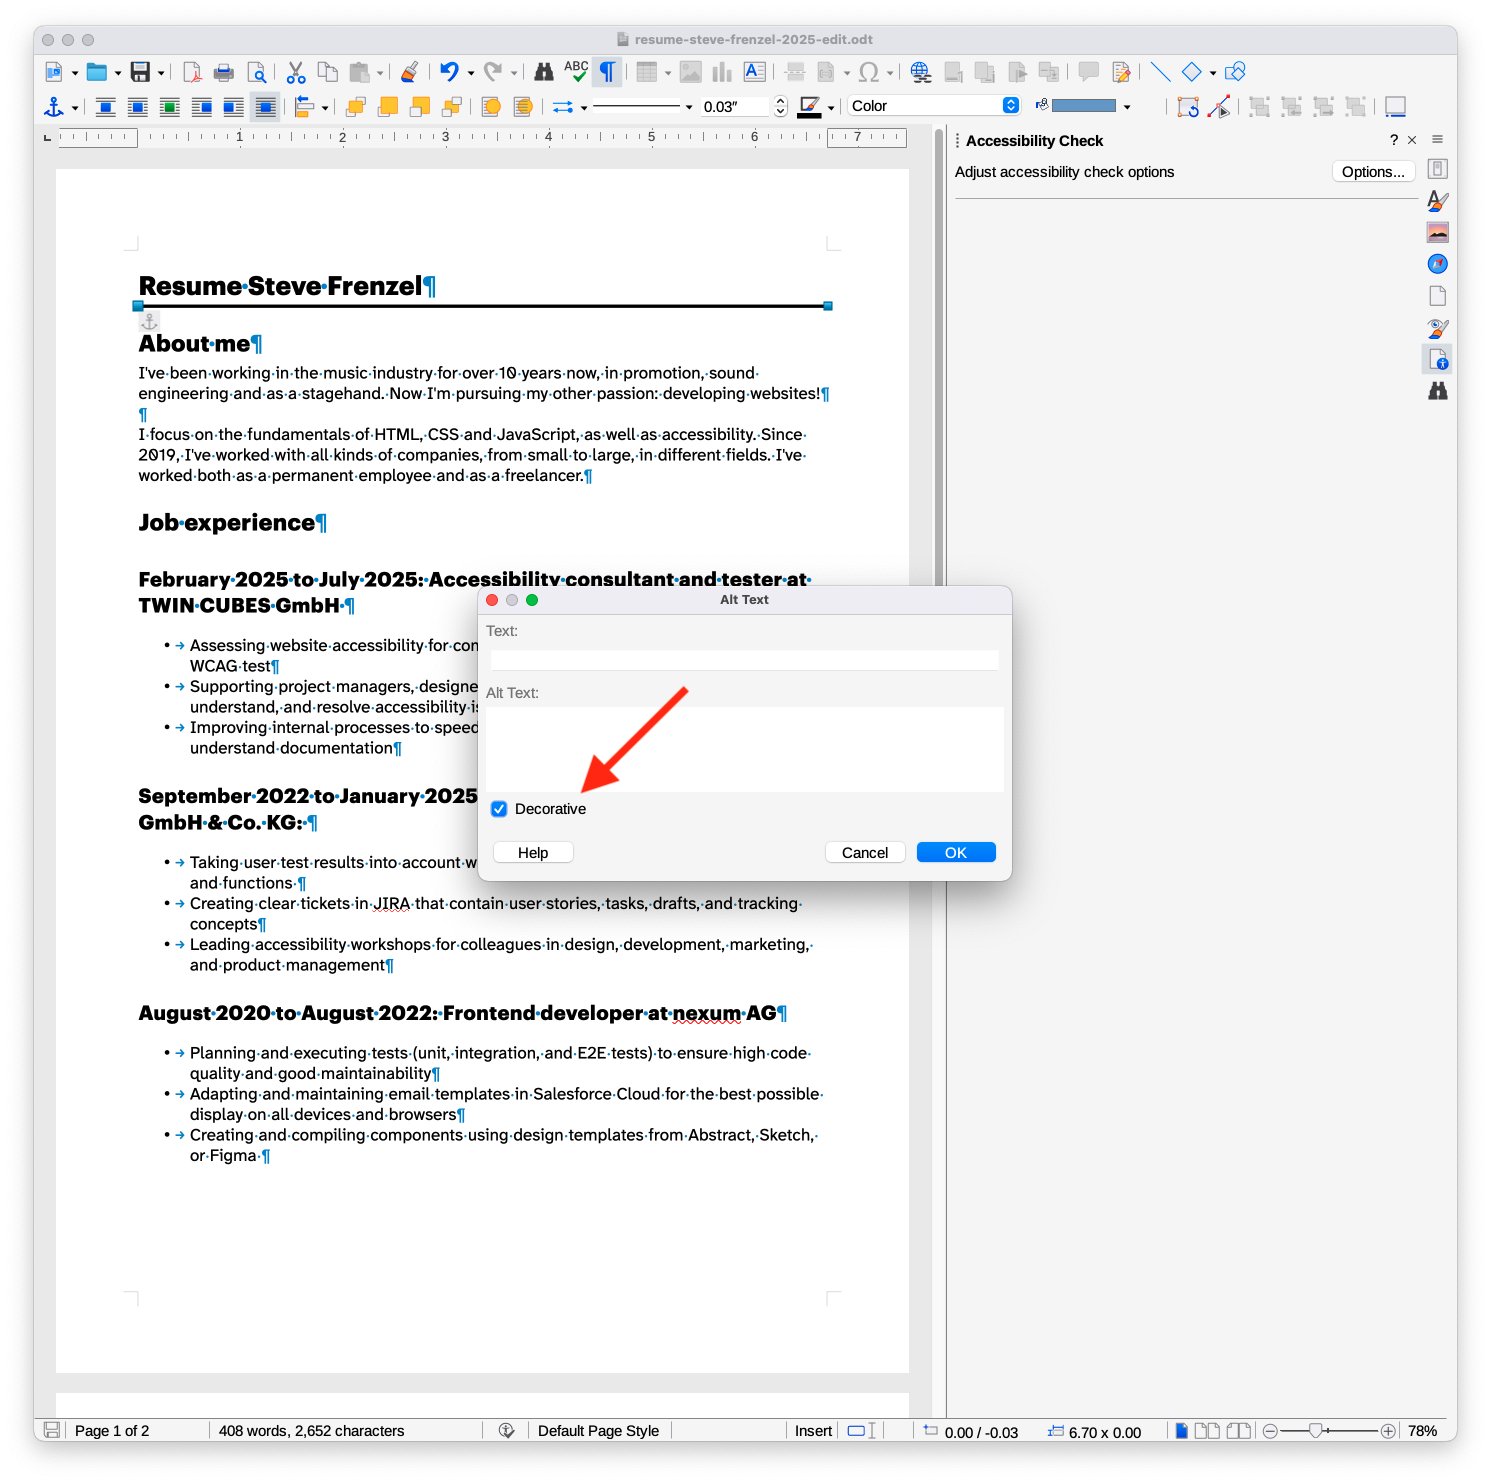Click the Rotate object icon
Image resolution: width=1491 pixels, height=1483 pixels.
point(1187,107)
